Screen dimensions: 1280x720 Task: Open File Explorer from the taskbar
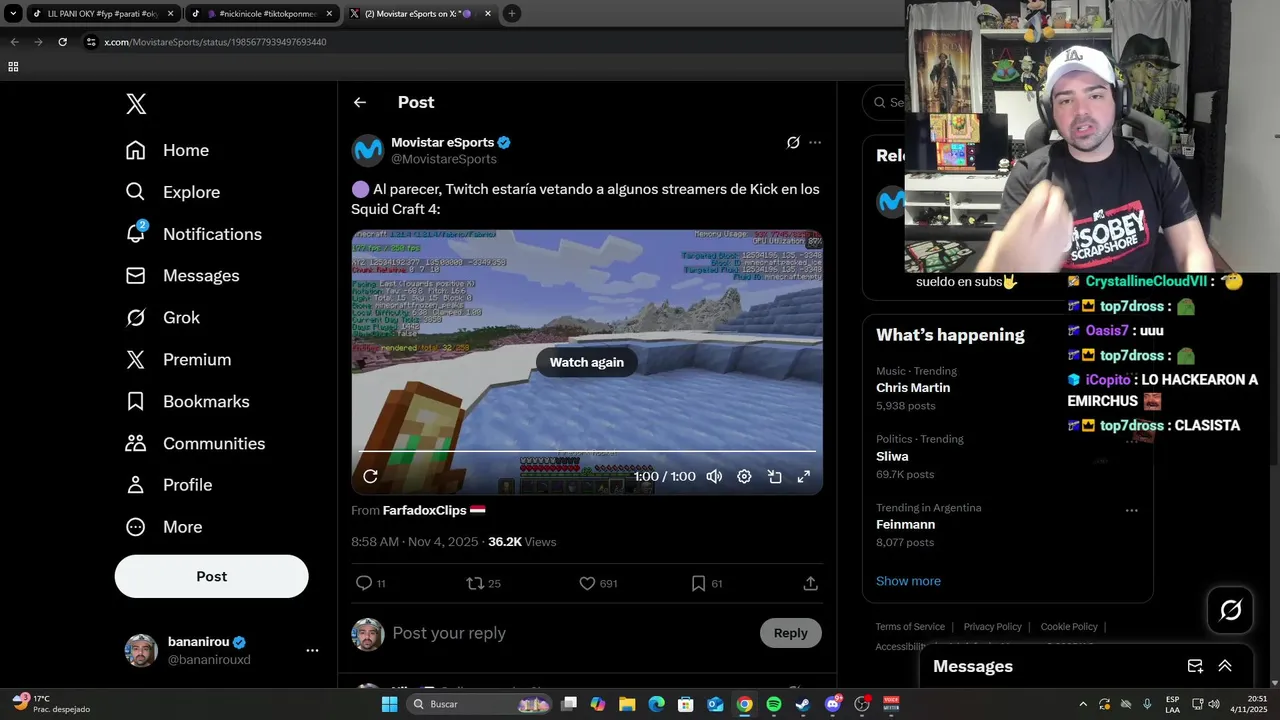click(x=627, y=704)
